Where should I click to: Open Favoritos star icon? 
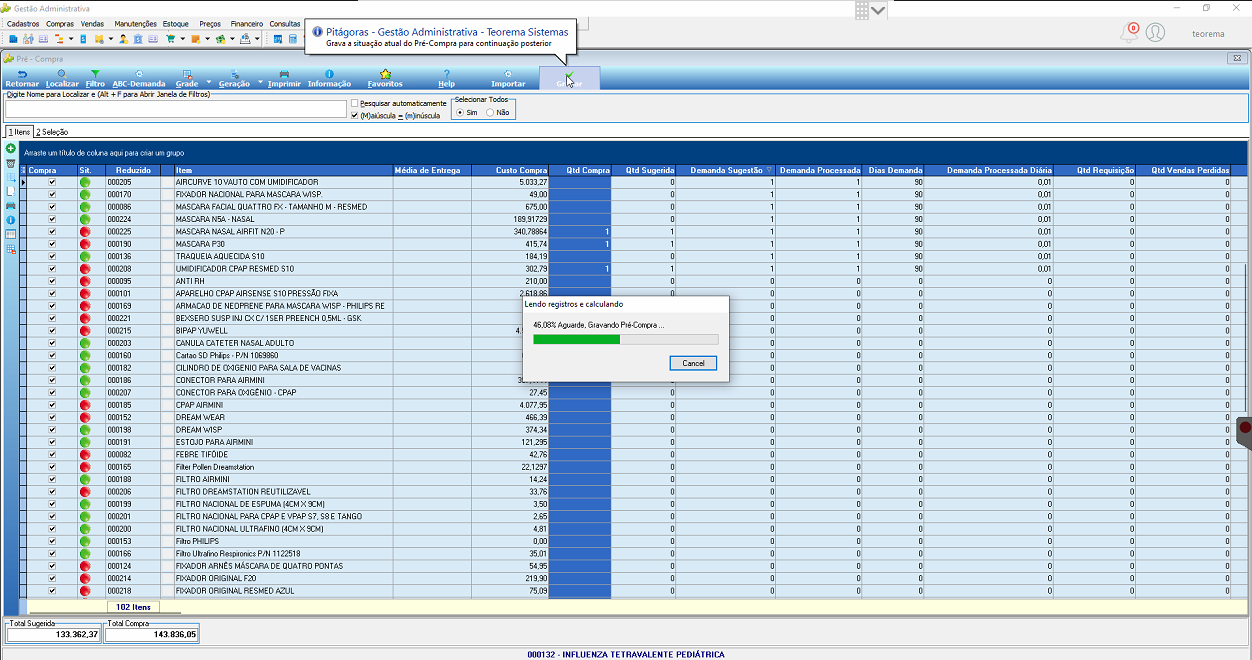pos(385,79)
